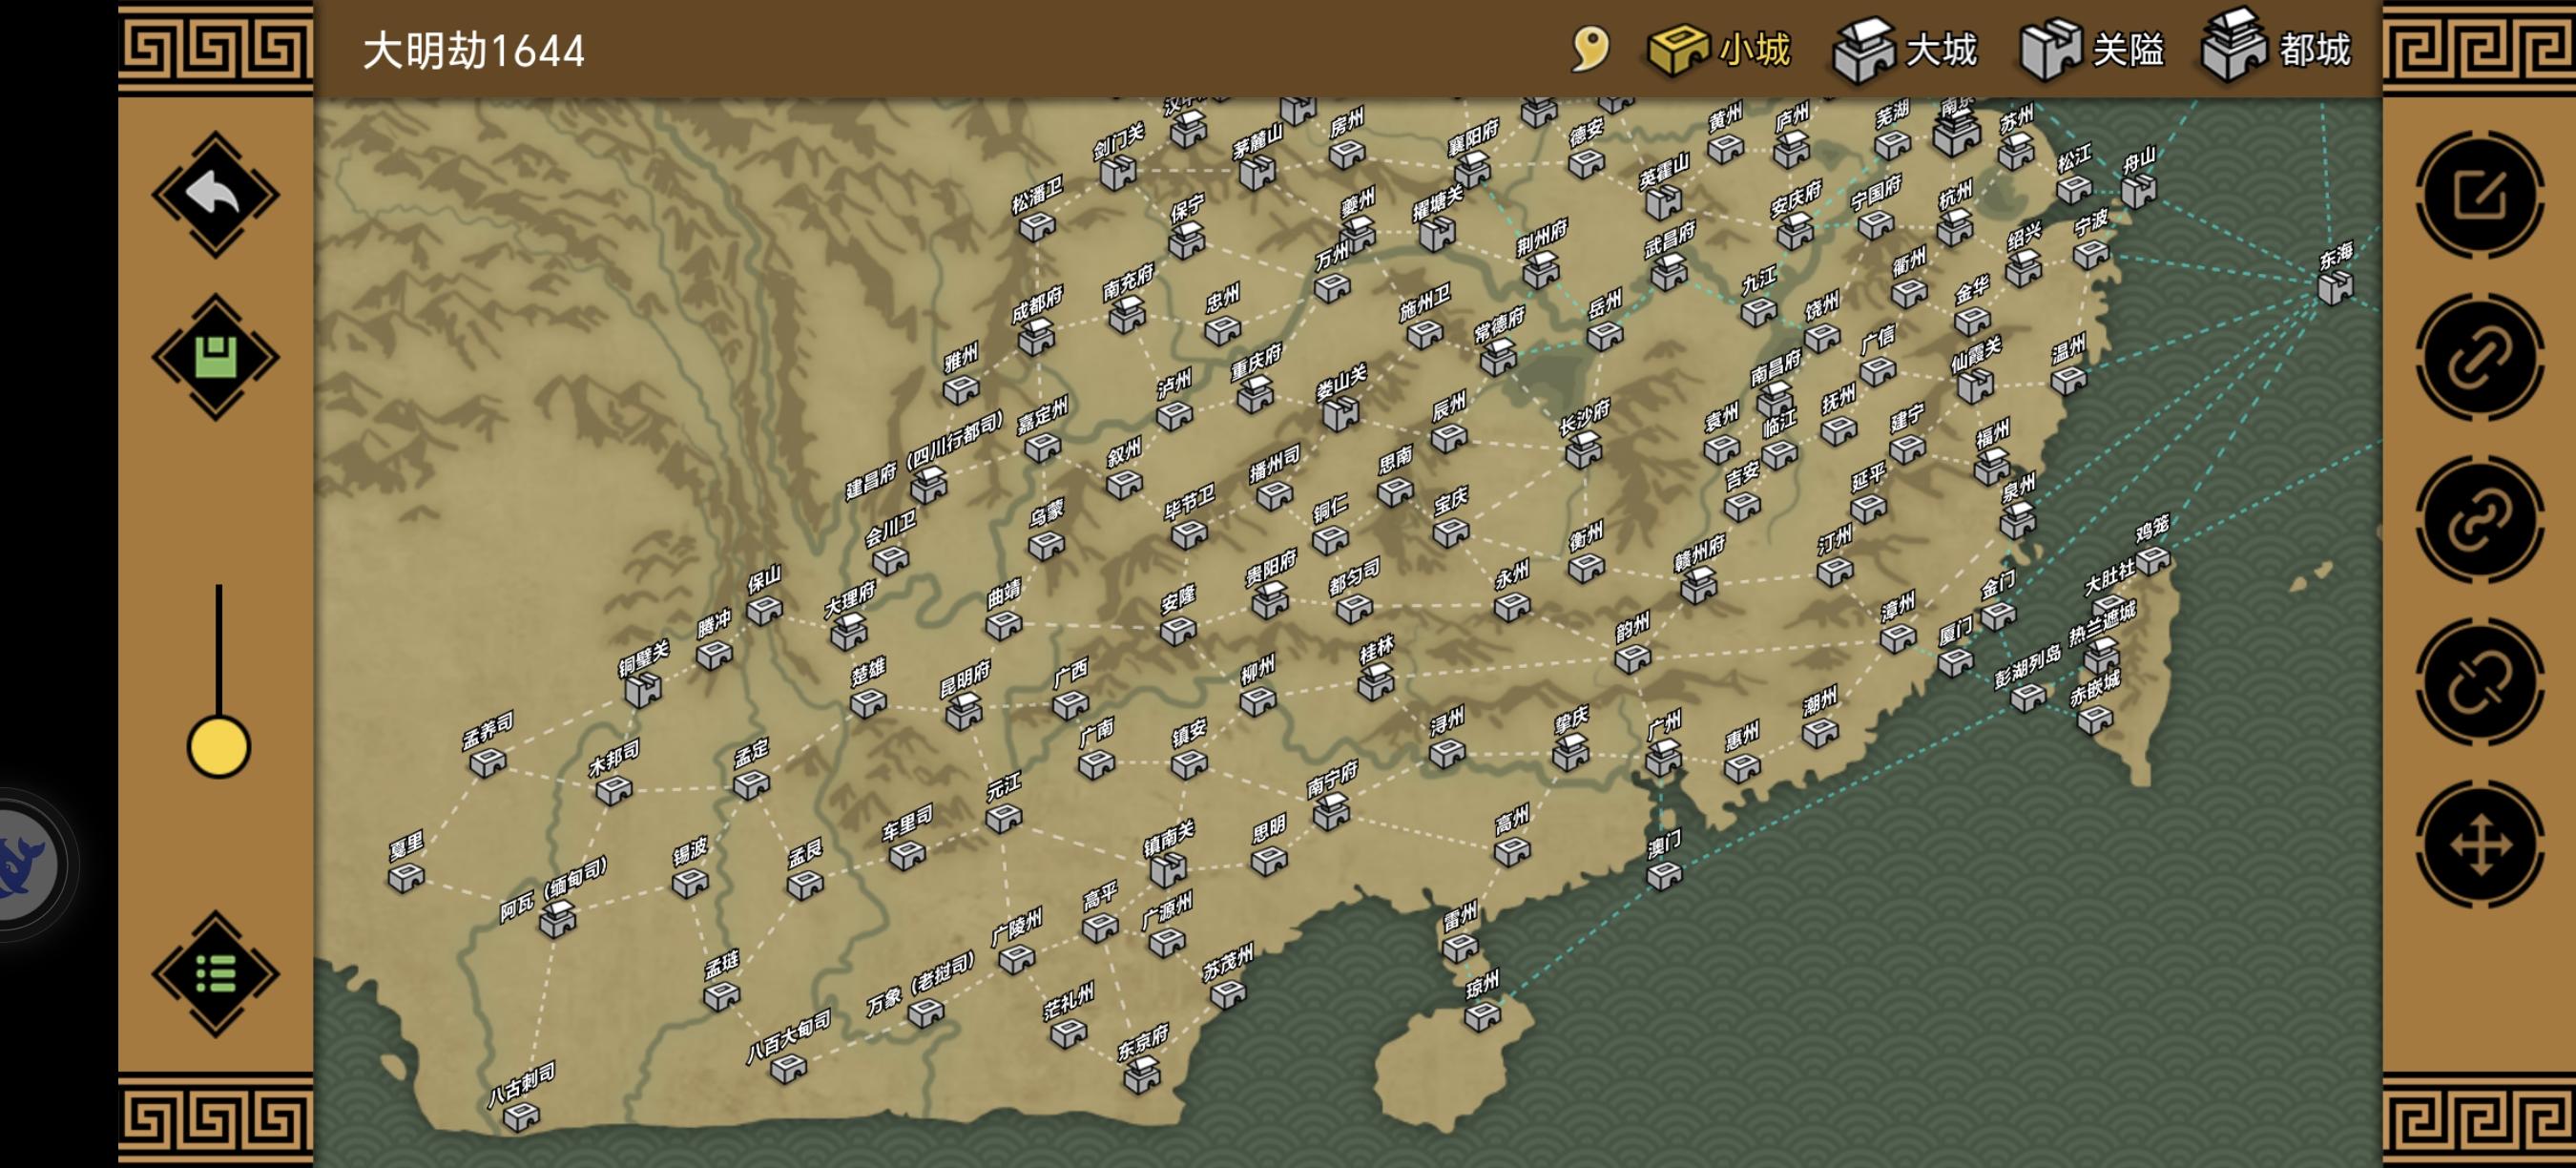
Task: Tap the back arrow button
Action: click(215, 195)
